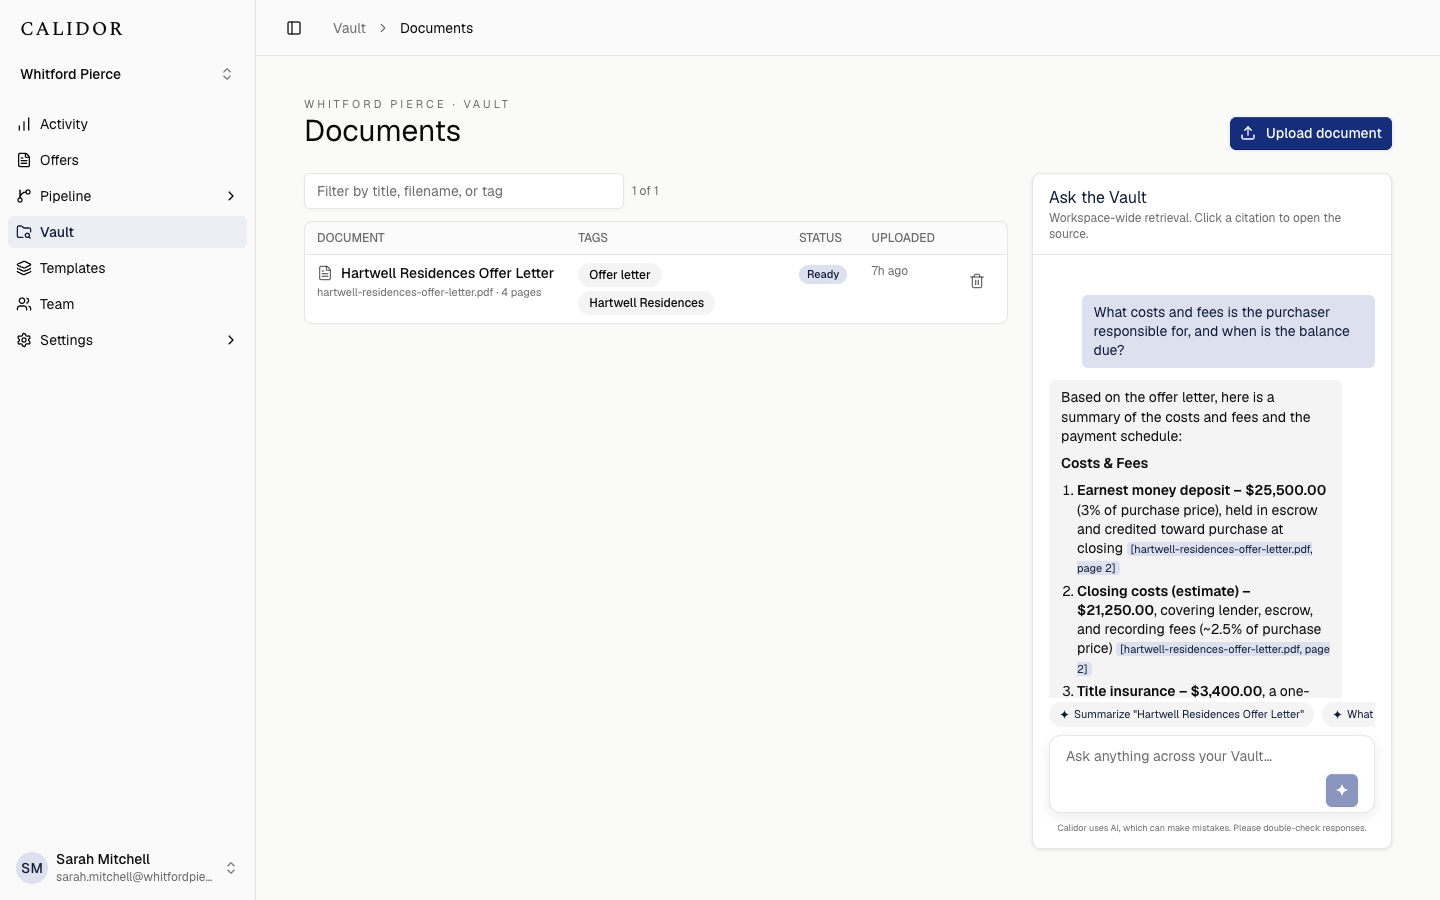Click the UPLOADED column header
The height and width of the screenshot is (900, 1440).
[x=903, y=238]
